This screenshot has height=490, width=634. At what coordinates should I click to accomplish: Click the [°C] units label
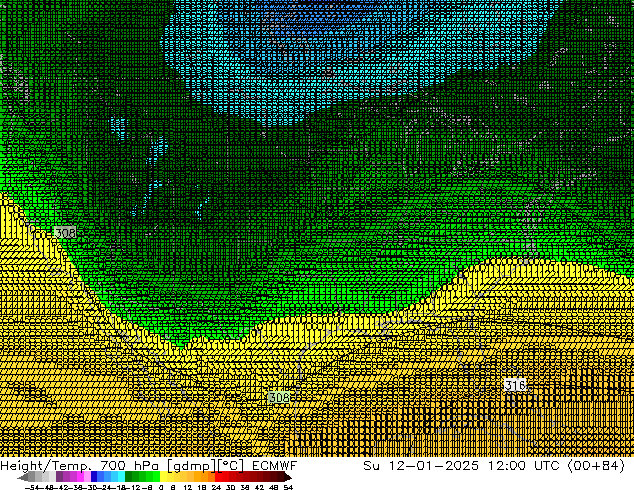click(x=231, y=466)
